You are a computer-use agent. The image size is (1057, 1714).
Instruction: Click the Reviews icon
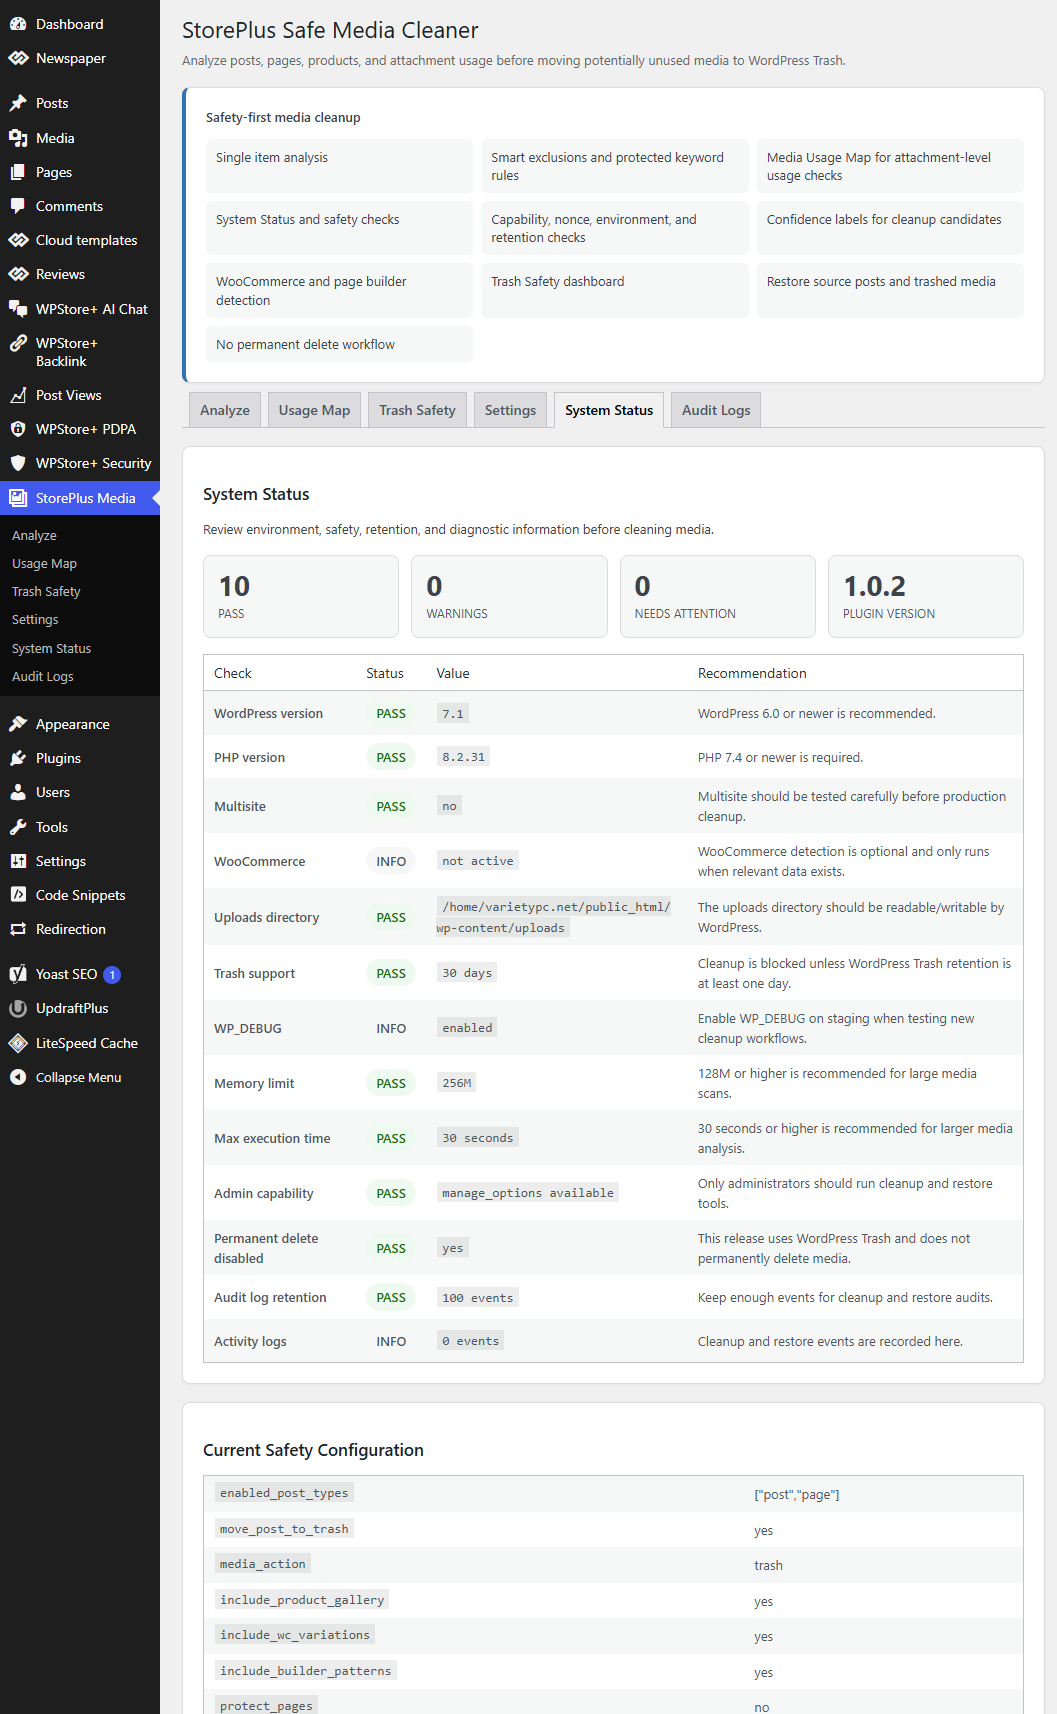pos(18,274)
